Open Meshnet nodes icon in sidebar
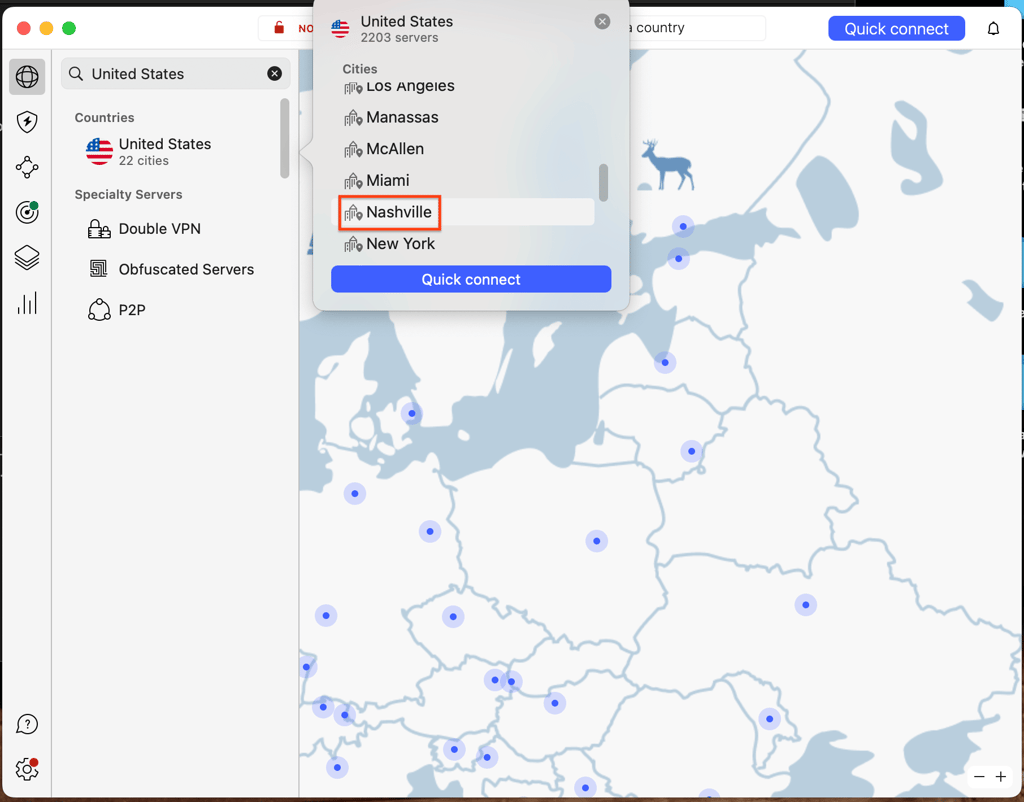The height and width of the screenshot is (802, 1024). [x=27, y=167]
